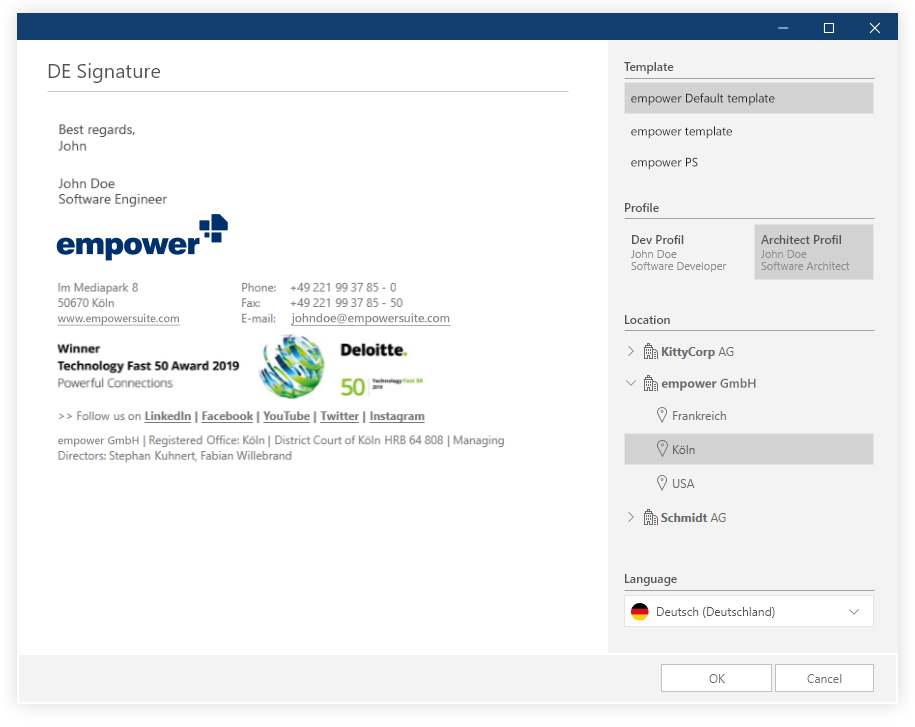This screenshot has width=915, height=727.
Task: Expand the KittyCorp AG location node
Action: pyautogui.click(x=630, y=352)
